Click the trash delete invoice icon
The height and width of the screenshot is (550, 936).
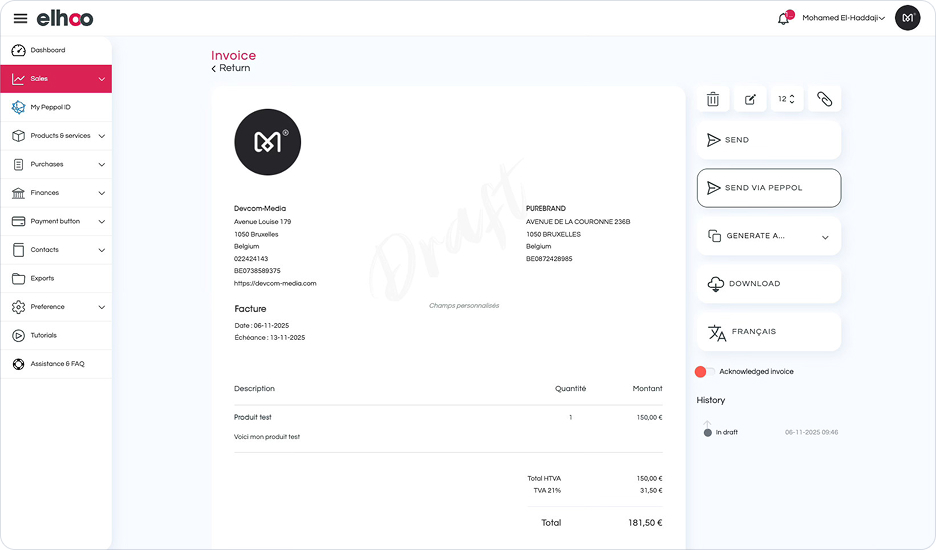[713, 99]
